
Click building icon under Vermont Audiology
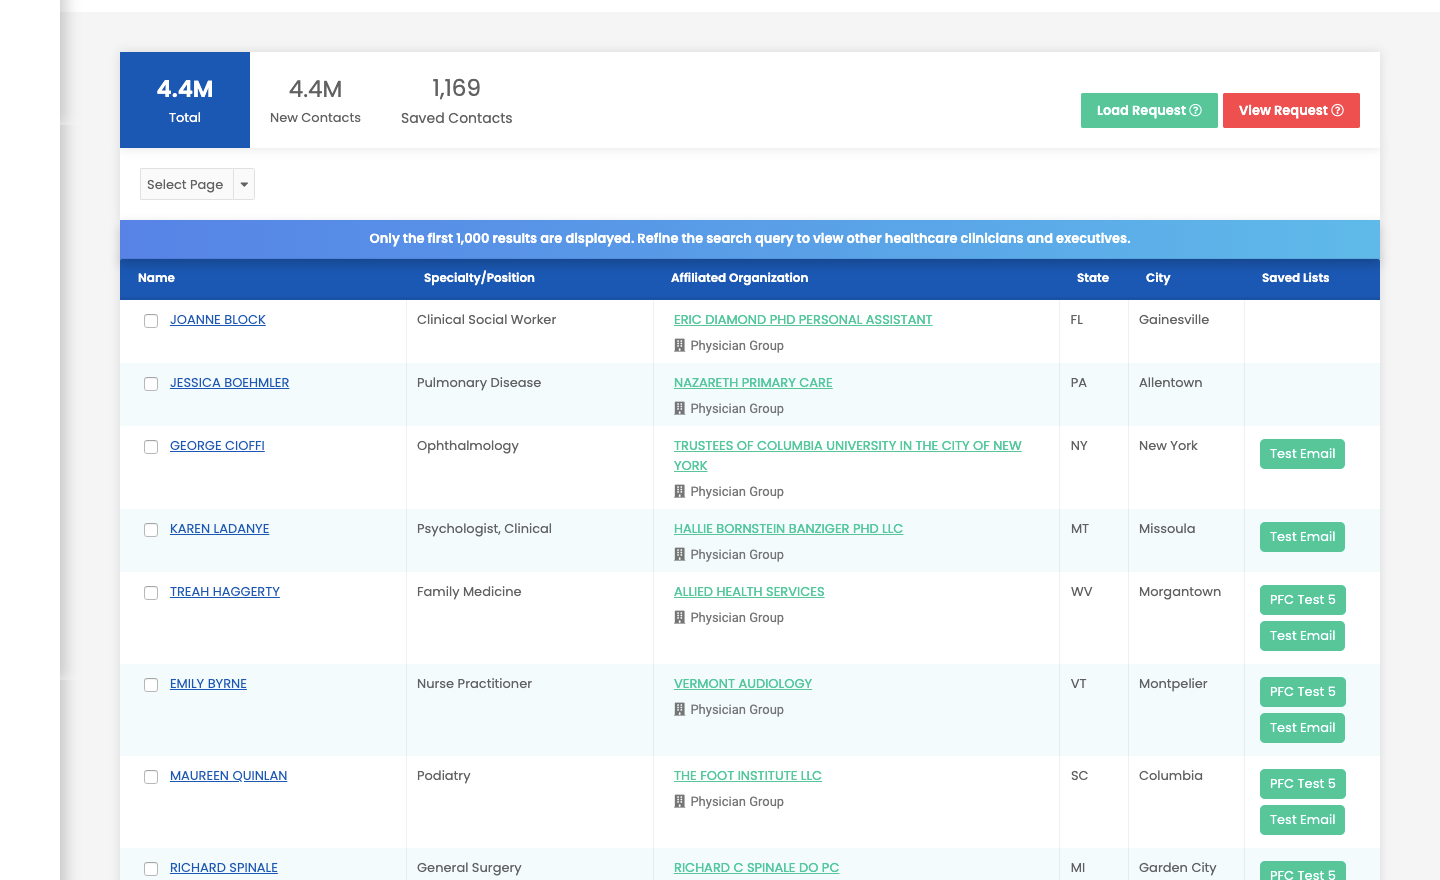click(680, 710)
